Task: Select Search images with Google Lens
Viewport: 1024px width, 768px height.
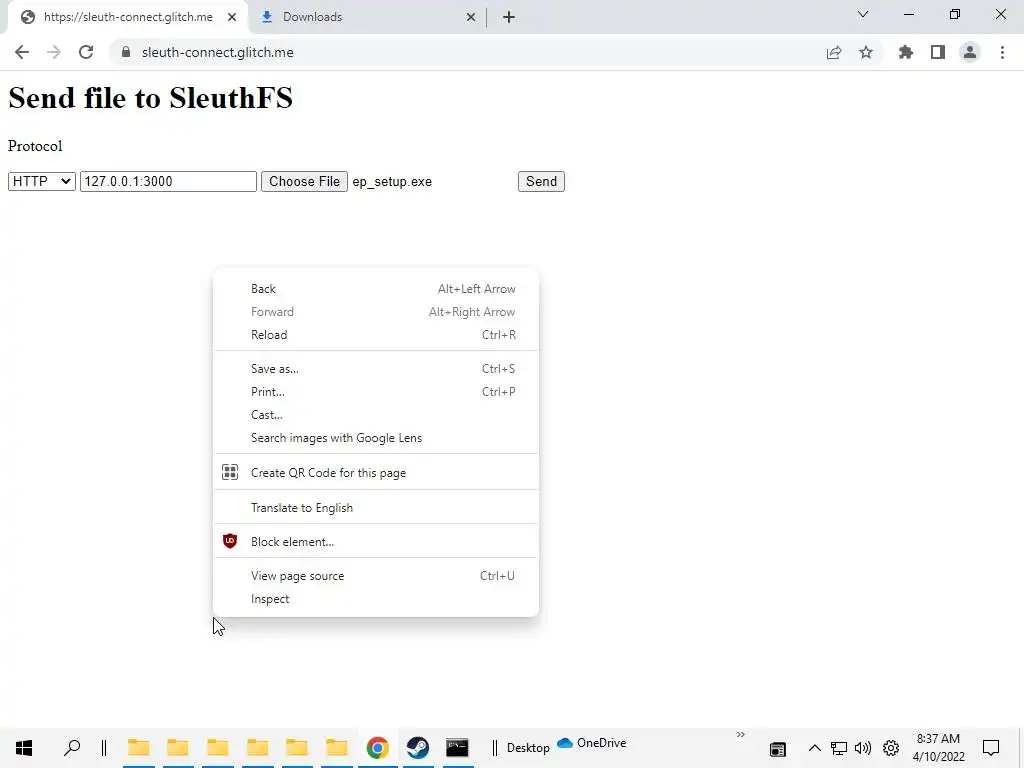Action: pos(376,438)
